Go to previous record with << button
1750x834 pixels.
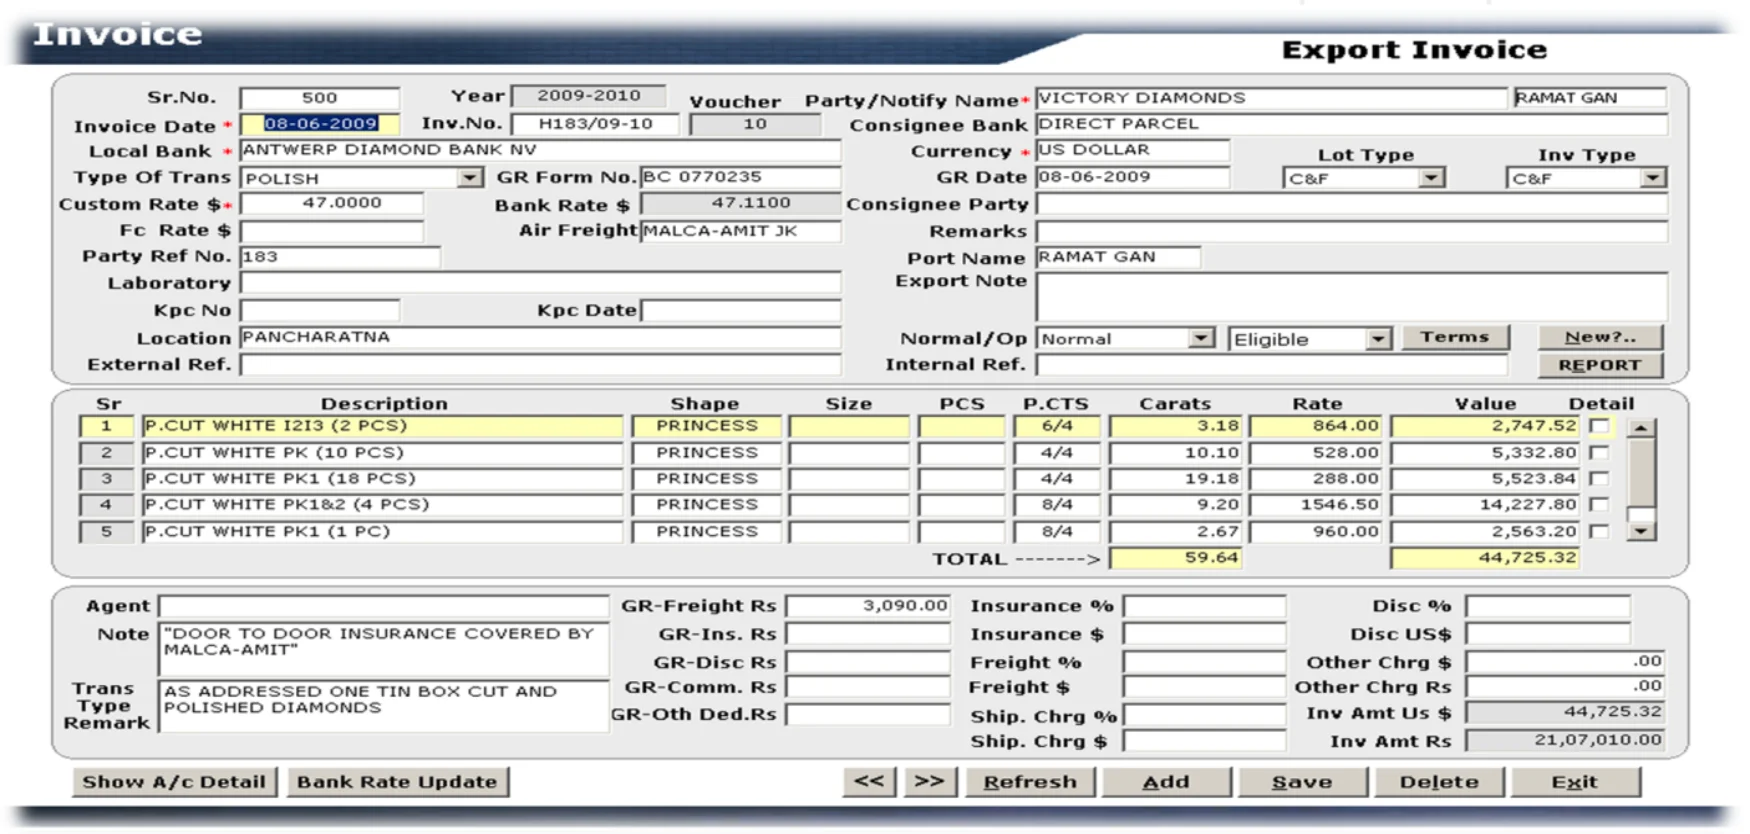click(x=869, y=781)
